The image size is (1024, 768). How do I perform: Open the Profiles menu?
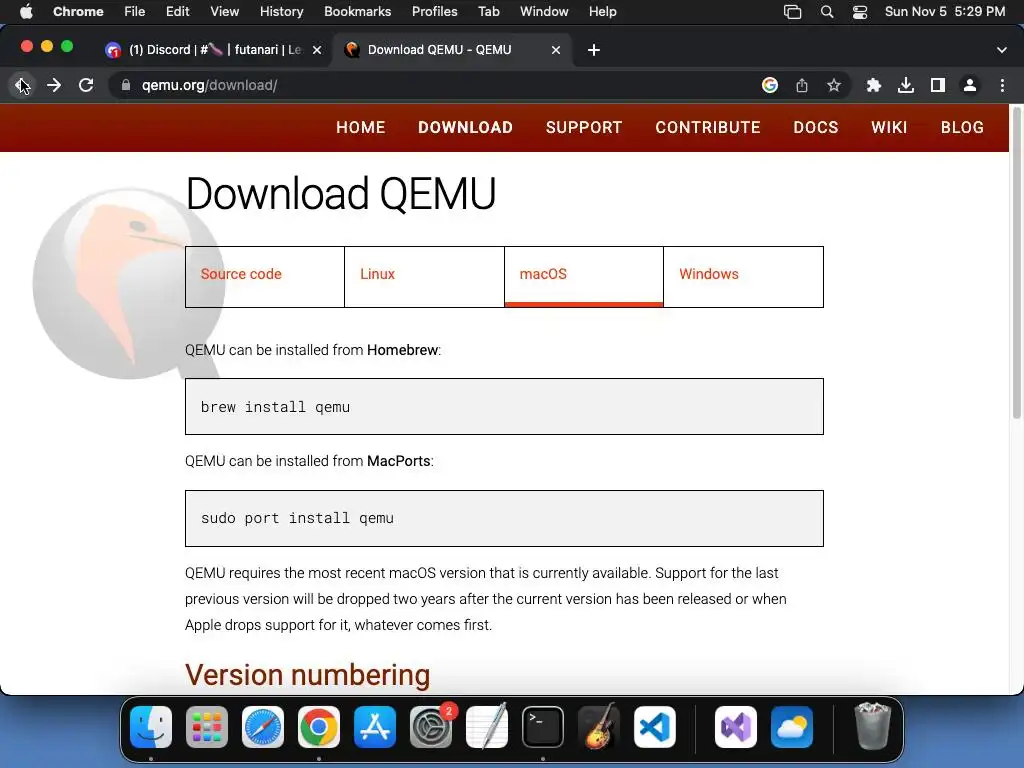point(434,12)
